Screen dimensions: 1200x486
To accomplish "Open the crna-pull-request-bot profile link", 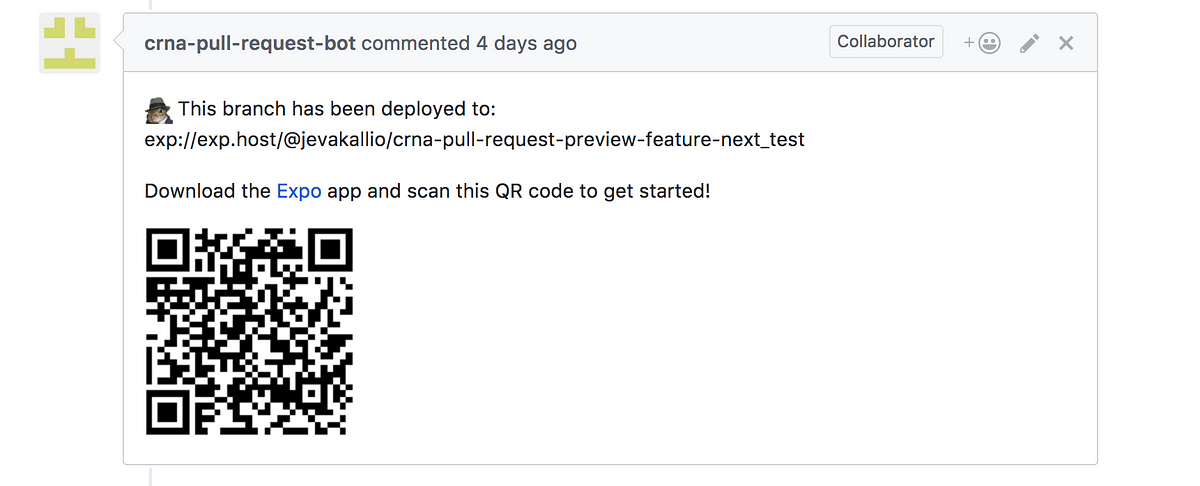I will click(x=250, y=43).
